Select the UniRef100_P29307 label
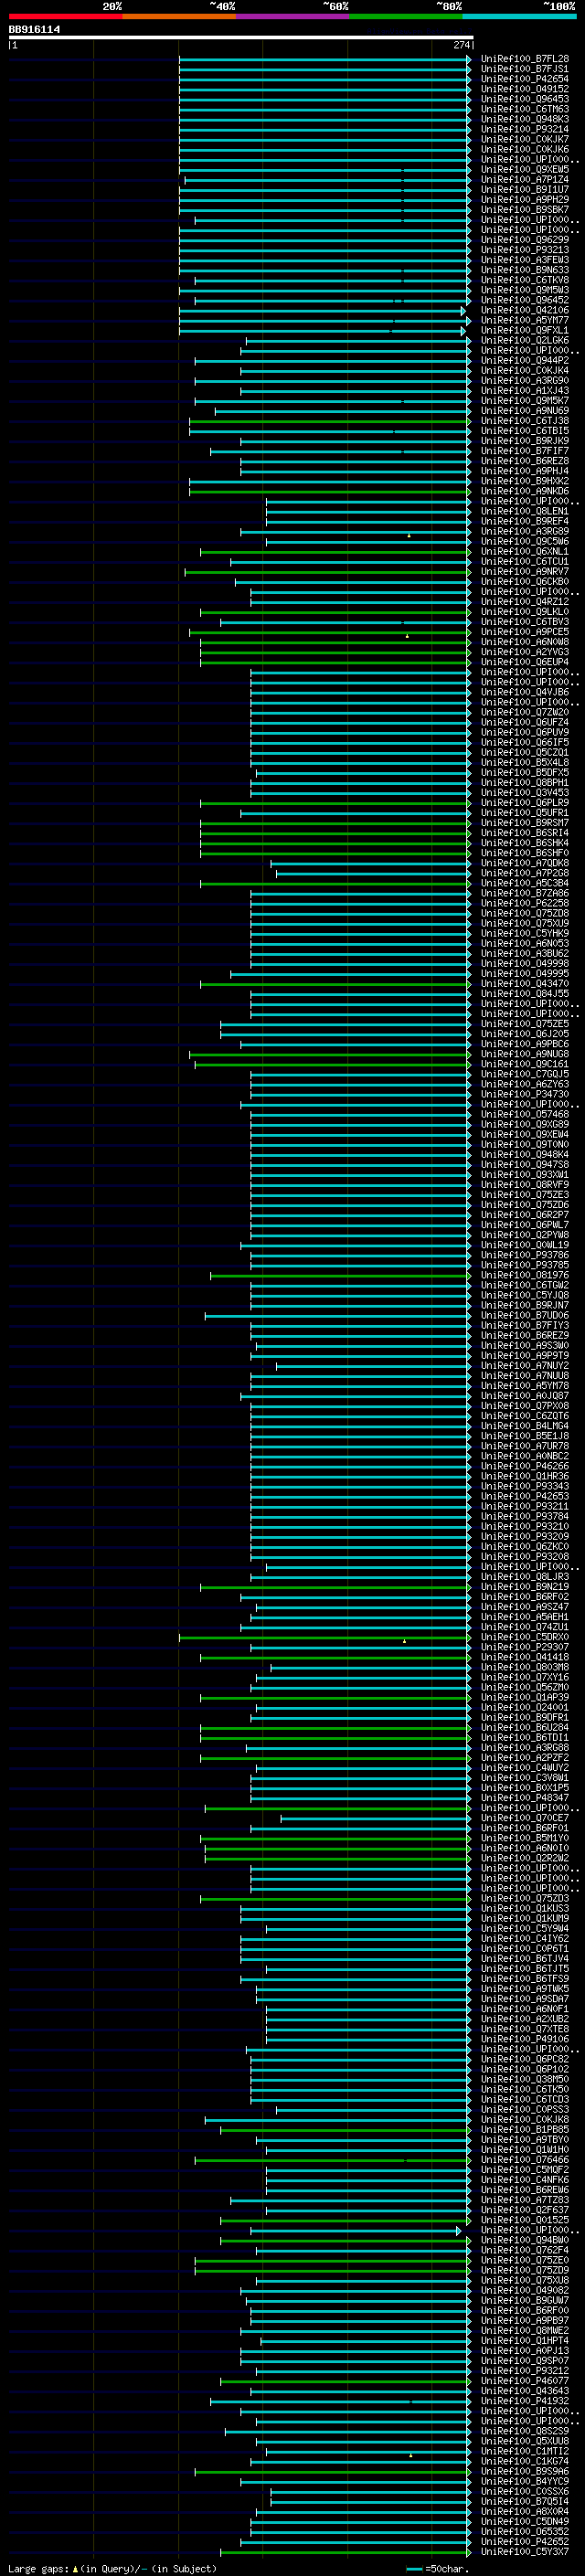The width and height of the screenshot is (585, 2576). click(525, 1647)
